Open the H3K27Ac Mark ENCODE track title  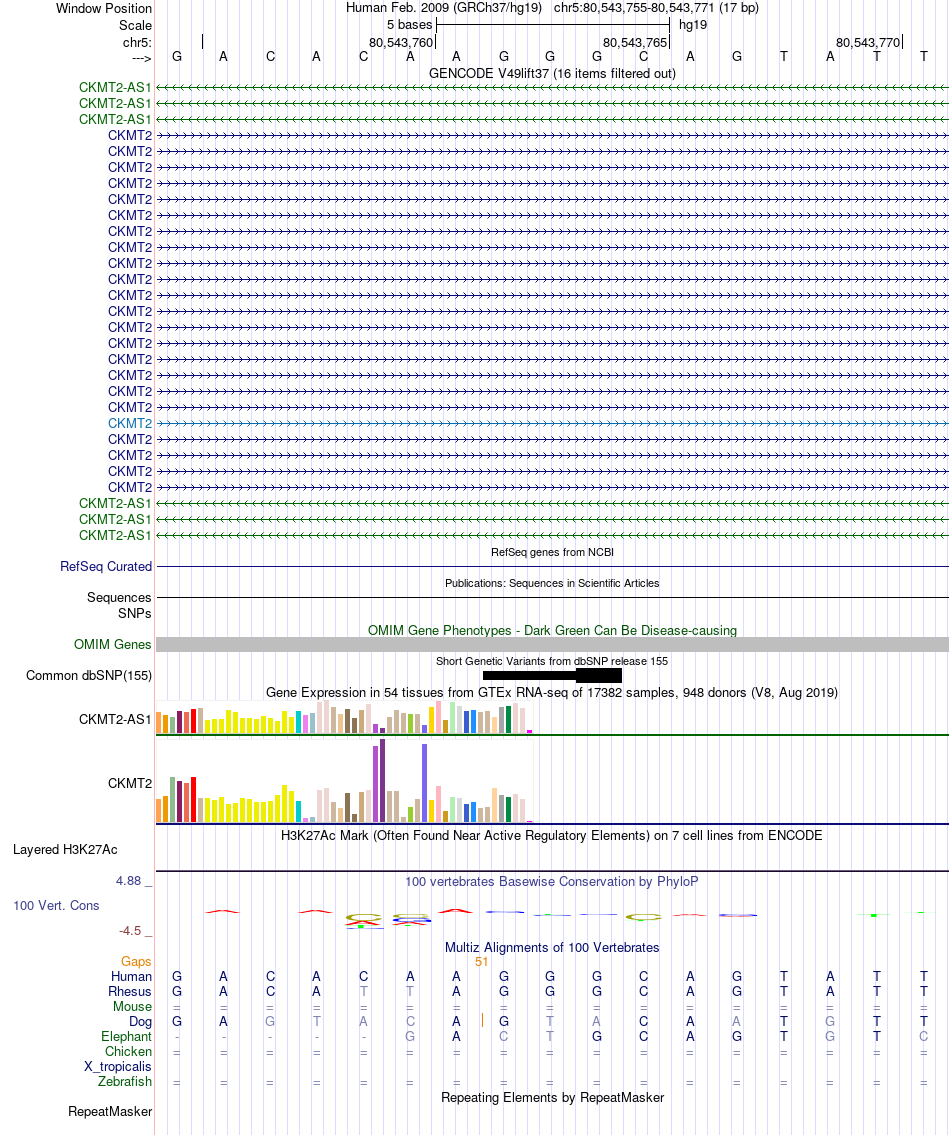tap(552, 835)
